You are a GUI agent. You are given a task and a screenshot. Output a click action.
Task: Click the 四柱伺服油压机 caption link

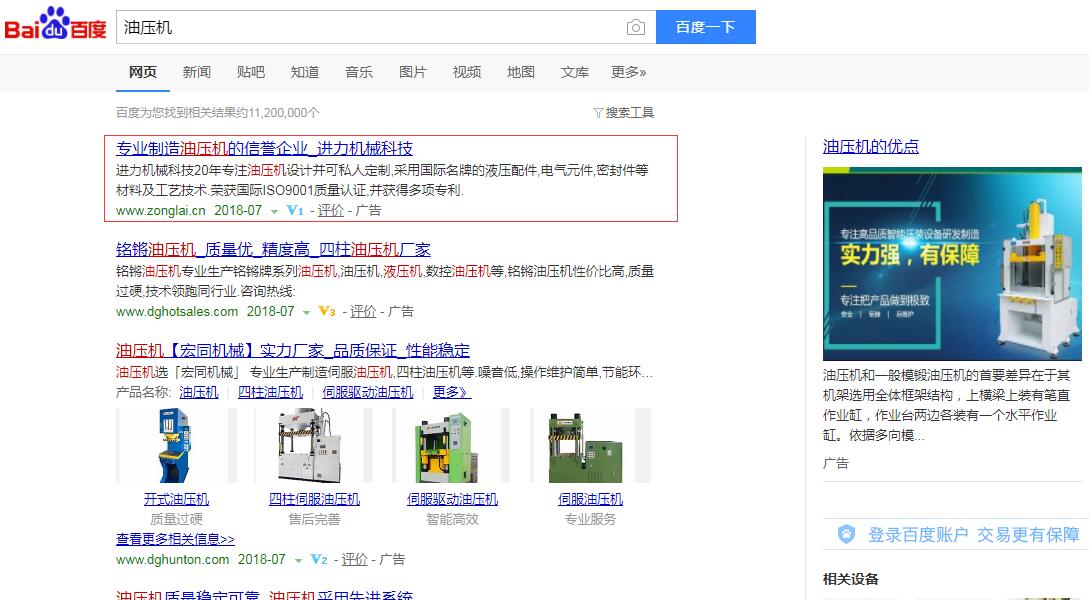315,499
